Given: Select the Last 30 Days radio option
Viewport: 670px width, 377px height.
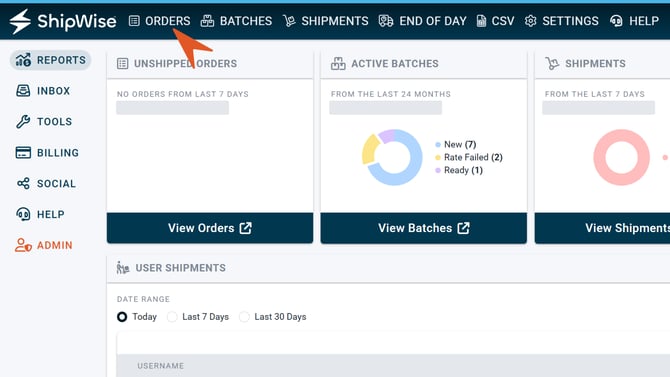Looking at the screenshot, I should (x=244, y=317).
